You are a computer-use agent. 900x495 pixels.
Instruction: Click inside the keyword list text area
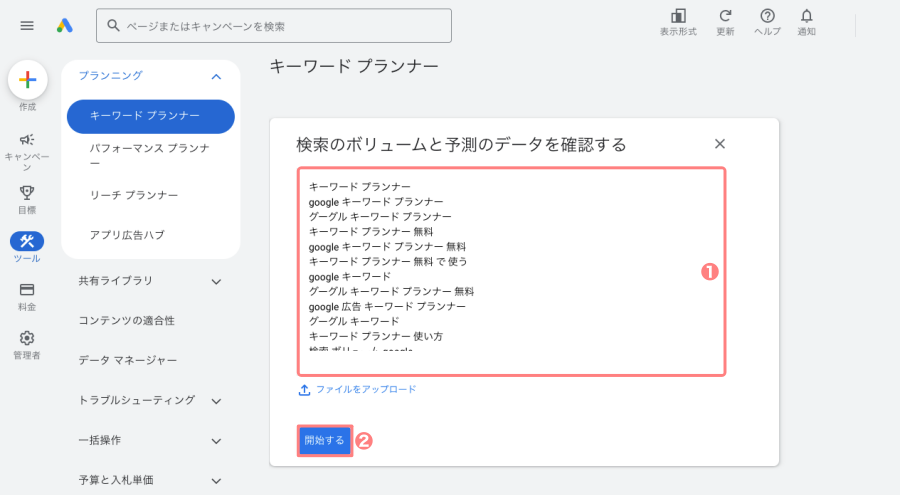pyautogui.click(x=511, y=272)
